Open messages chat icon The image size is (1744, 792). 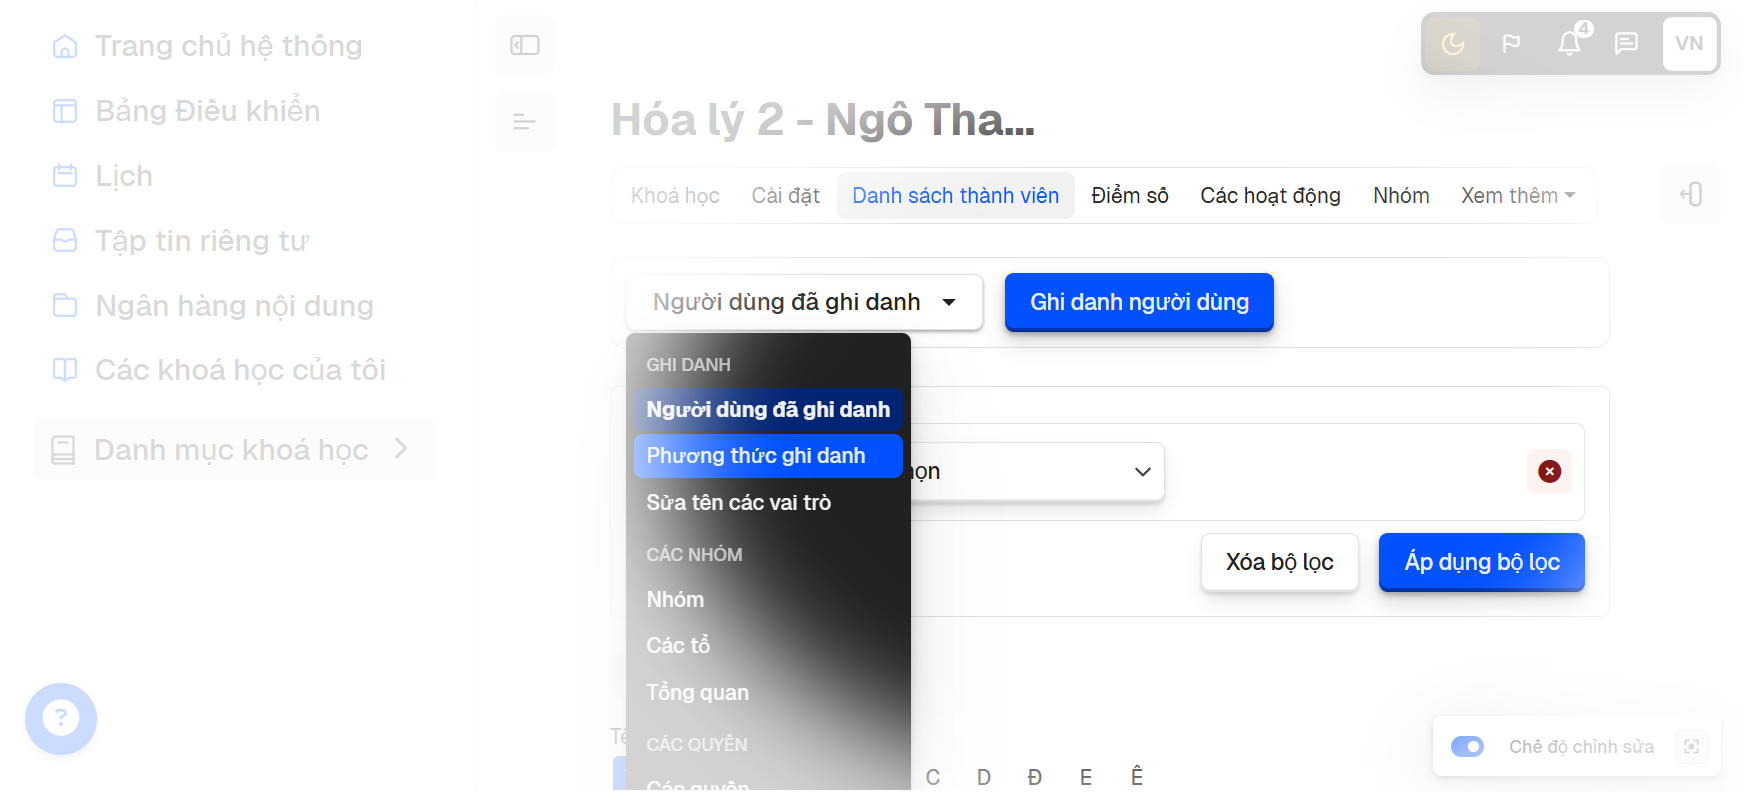(x=1627, y=44)
